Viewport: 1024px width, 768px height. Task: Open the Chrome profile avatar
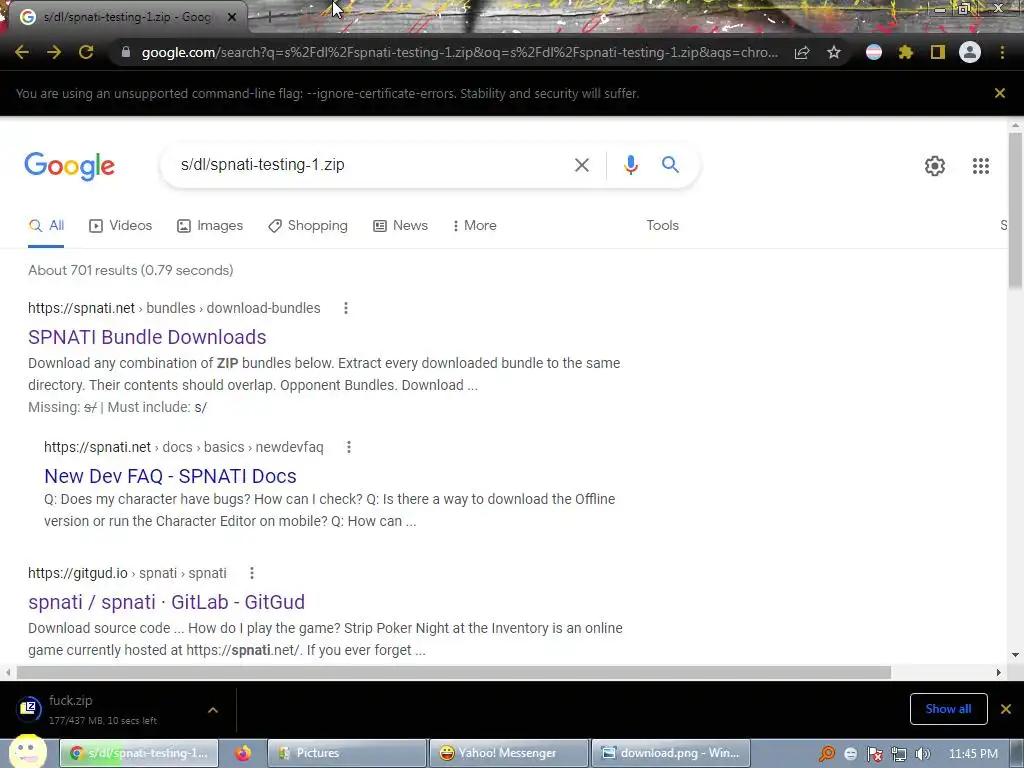pos(970,52)
